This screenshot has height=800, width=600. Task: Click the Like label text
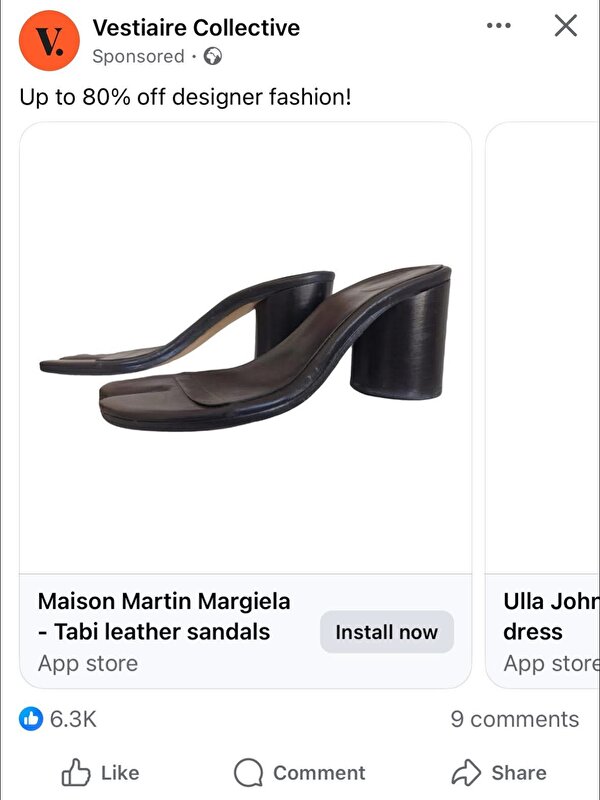120,773
